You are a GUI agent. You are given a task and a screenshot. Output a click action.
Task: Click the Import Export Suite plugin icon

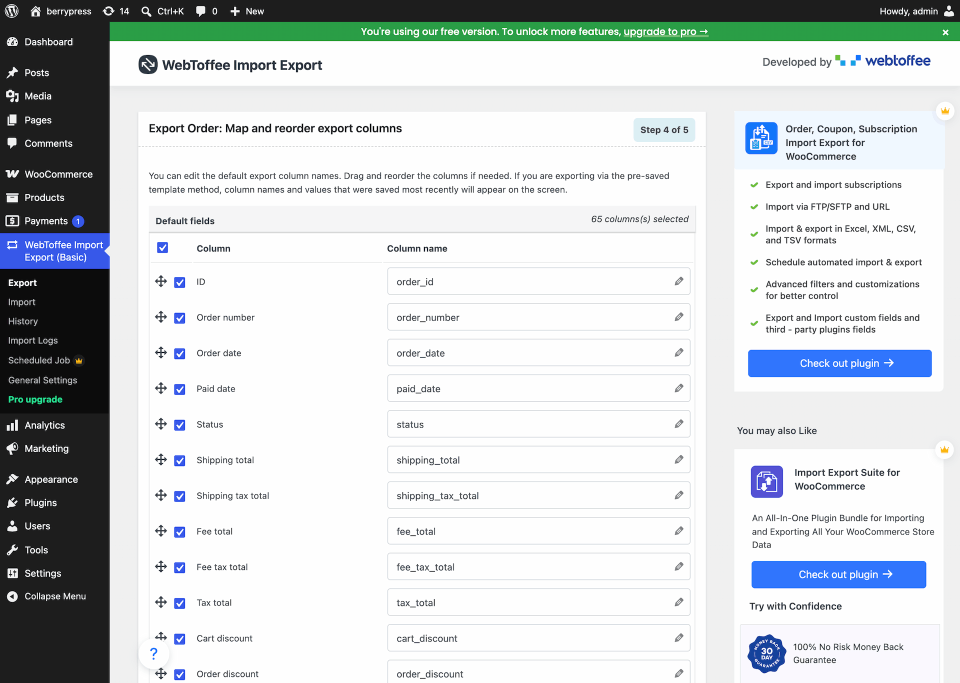[x=767, y=482]
